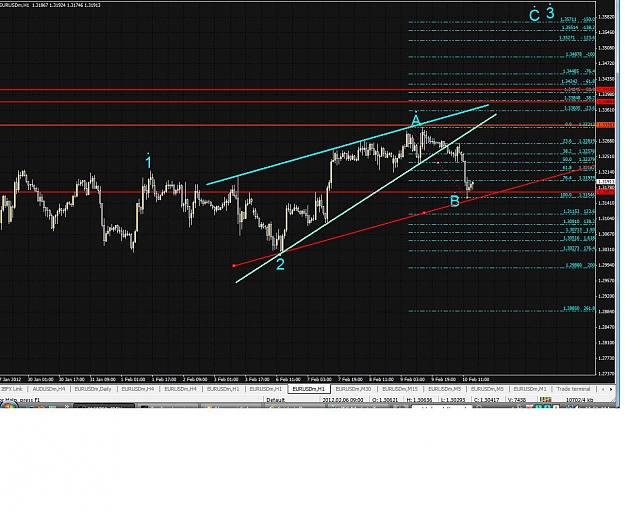
Task: Click the 10 Feb 11:00 time label
Action: 476,379
